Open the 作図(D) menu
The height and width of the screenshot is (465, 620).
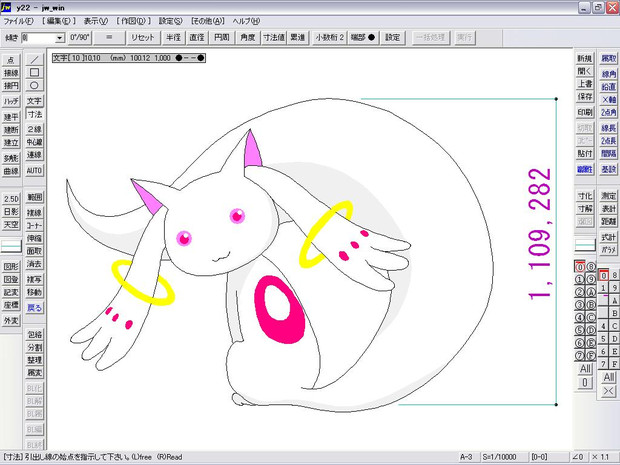pyautogui.click(x=133, y=21)
